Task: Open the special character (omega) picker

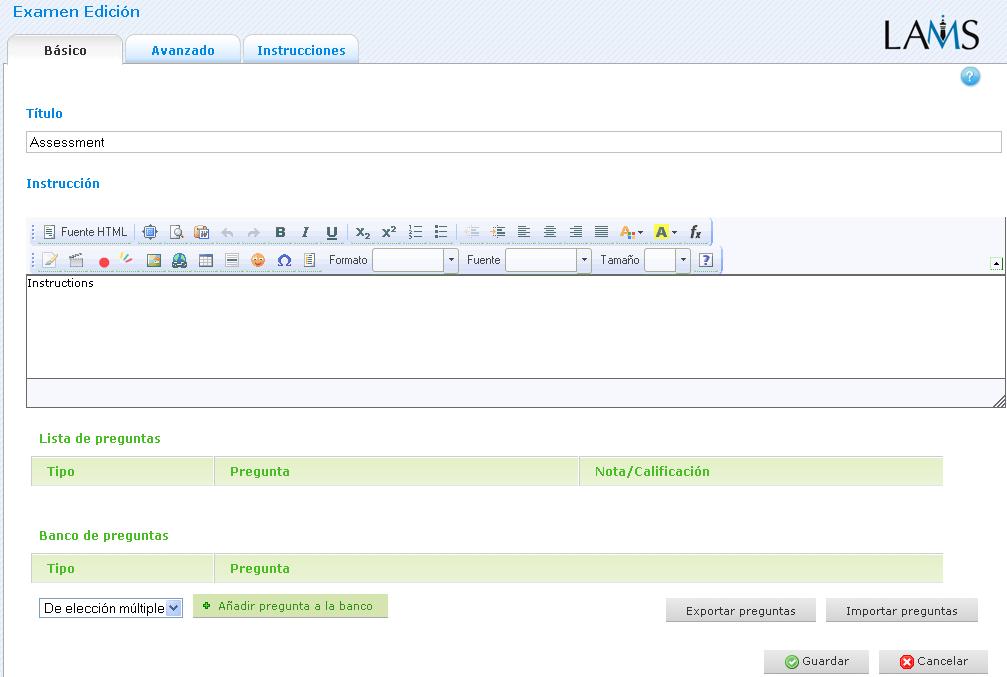Action: (x=284, y=261)
